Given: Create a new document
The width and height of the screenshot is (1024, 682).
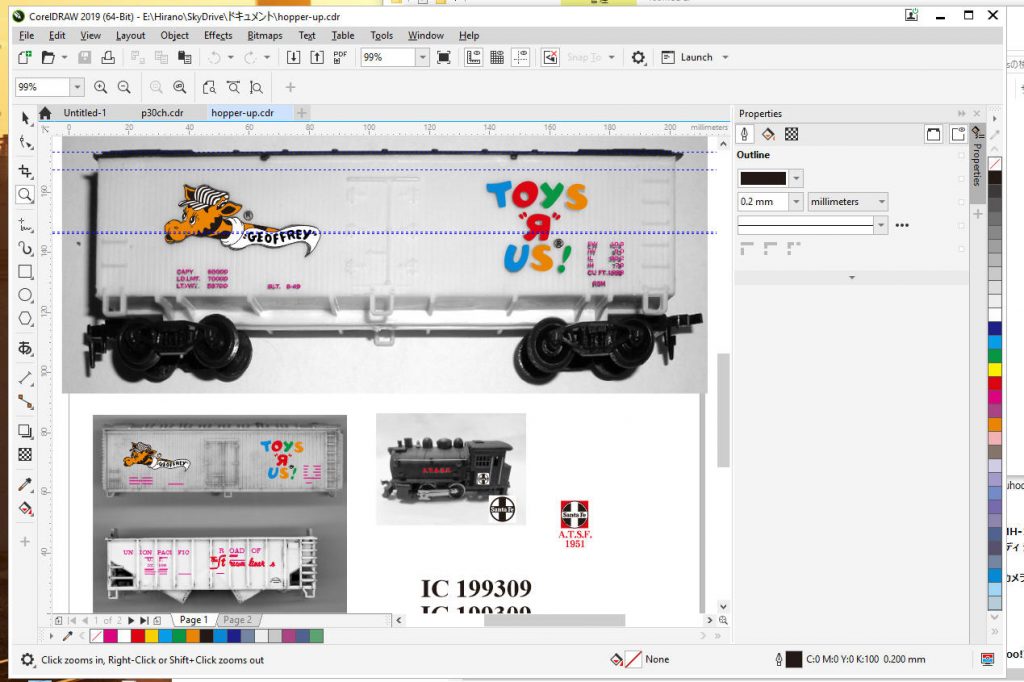Looking at the screenshot, I should [25, 57].
